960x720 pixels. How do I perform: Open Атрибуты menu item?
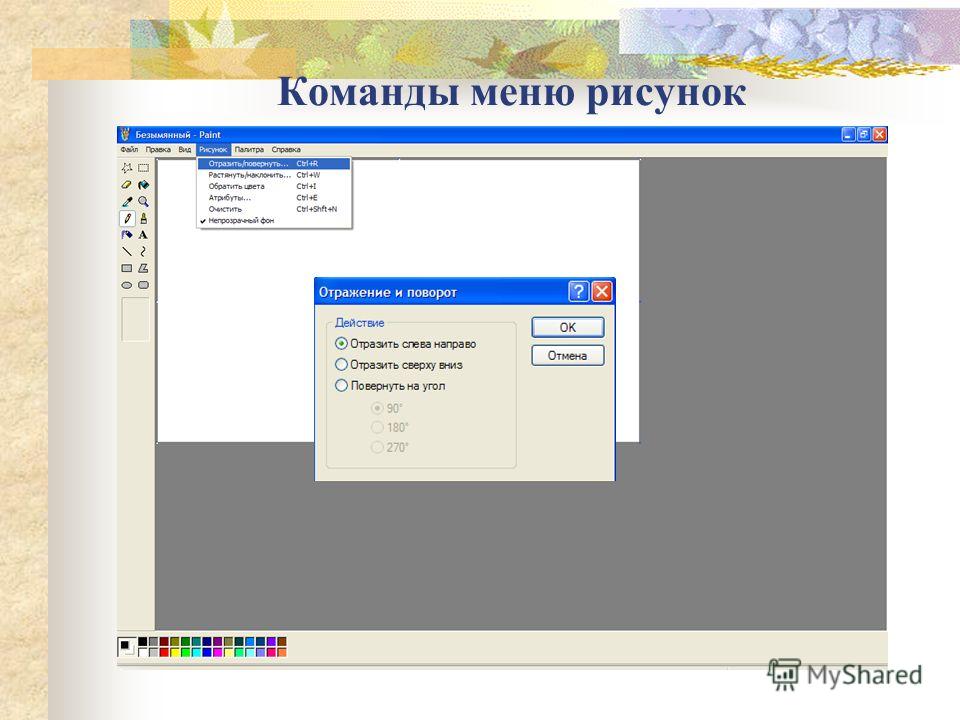click(x=274, y=198)
